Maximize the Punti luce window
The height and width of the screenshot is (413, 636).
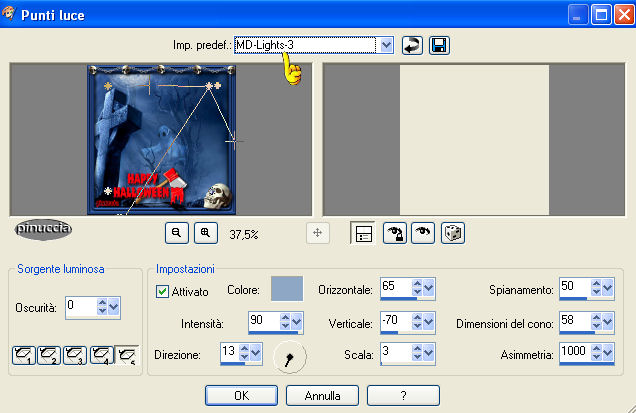(x=601, y=15)
